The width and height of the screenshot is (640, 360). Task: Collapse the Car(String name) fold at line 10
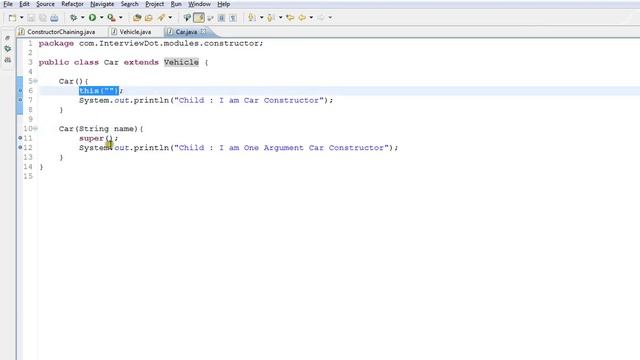[x=36, y=128]
